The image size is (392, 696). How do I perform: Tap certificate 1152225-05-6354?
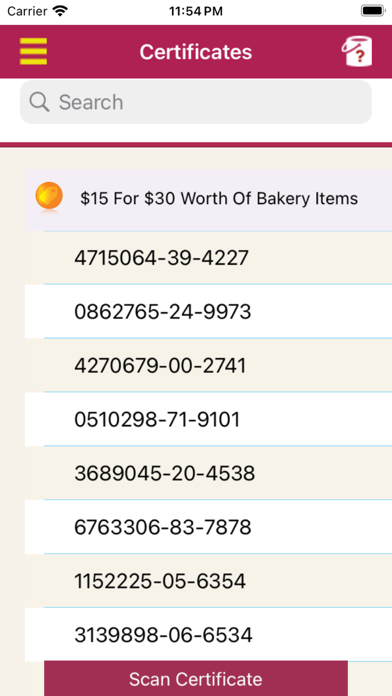(208, 581)
